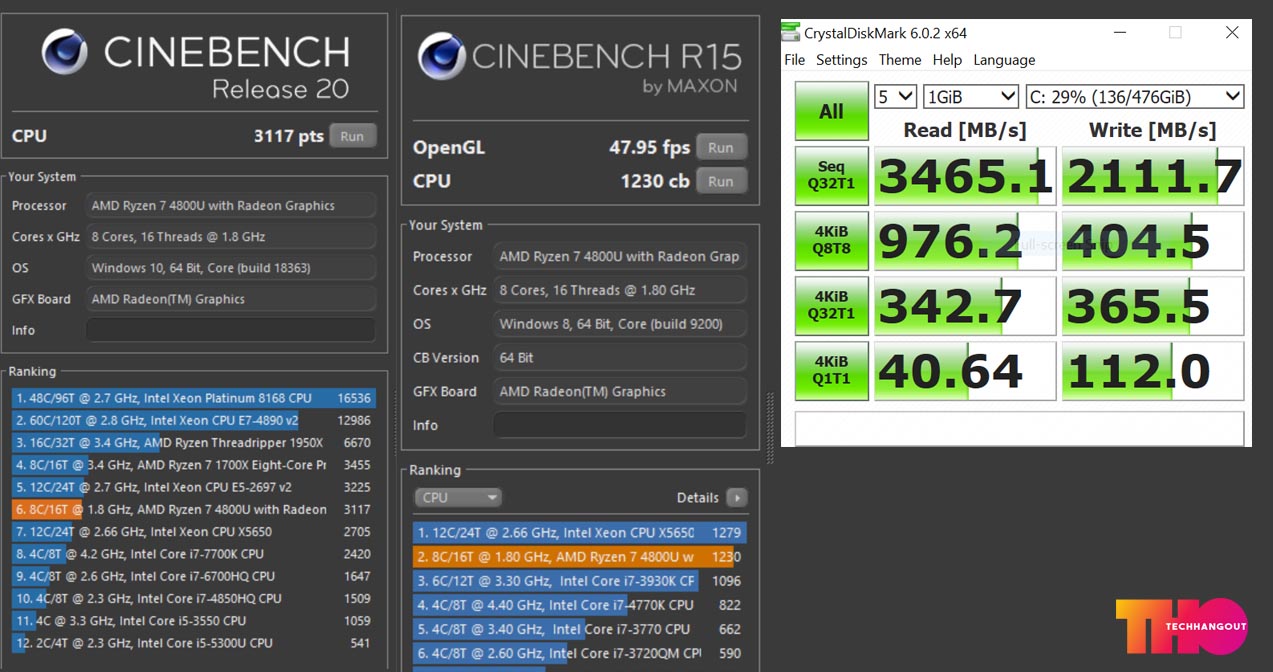This screenshot has height=672, width=1273.
Task: Click the 3117 pts score in Cinebench R20
Action: [x=288, y=136]
